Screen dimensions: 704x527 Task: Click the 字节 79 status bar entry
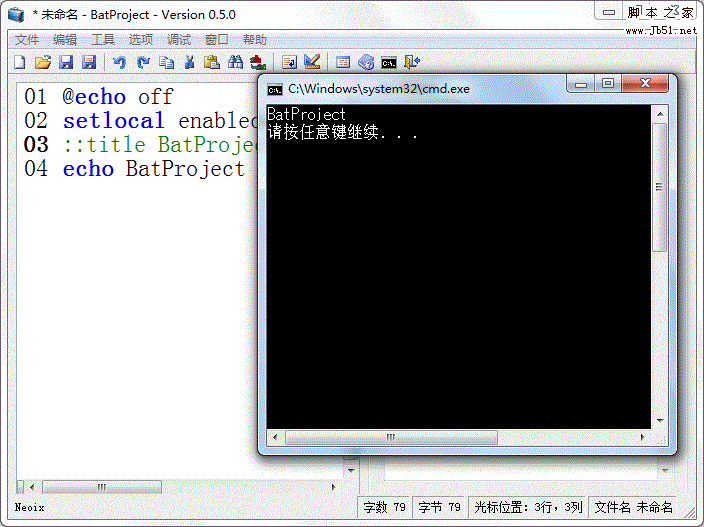pyautogui.click(x=439, y=507)
